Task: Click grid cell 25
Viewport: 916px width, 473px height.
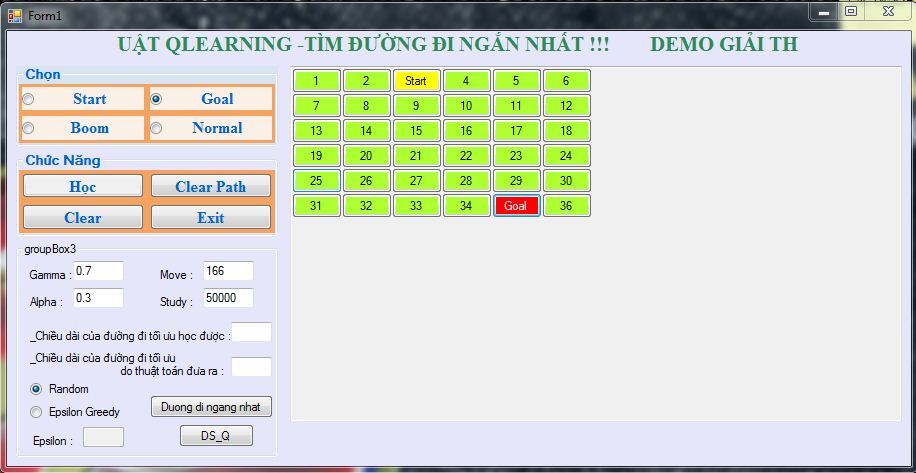Action: (x=317, y=180)
